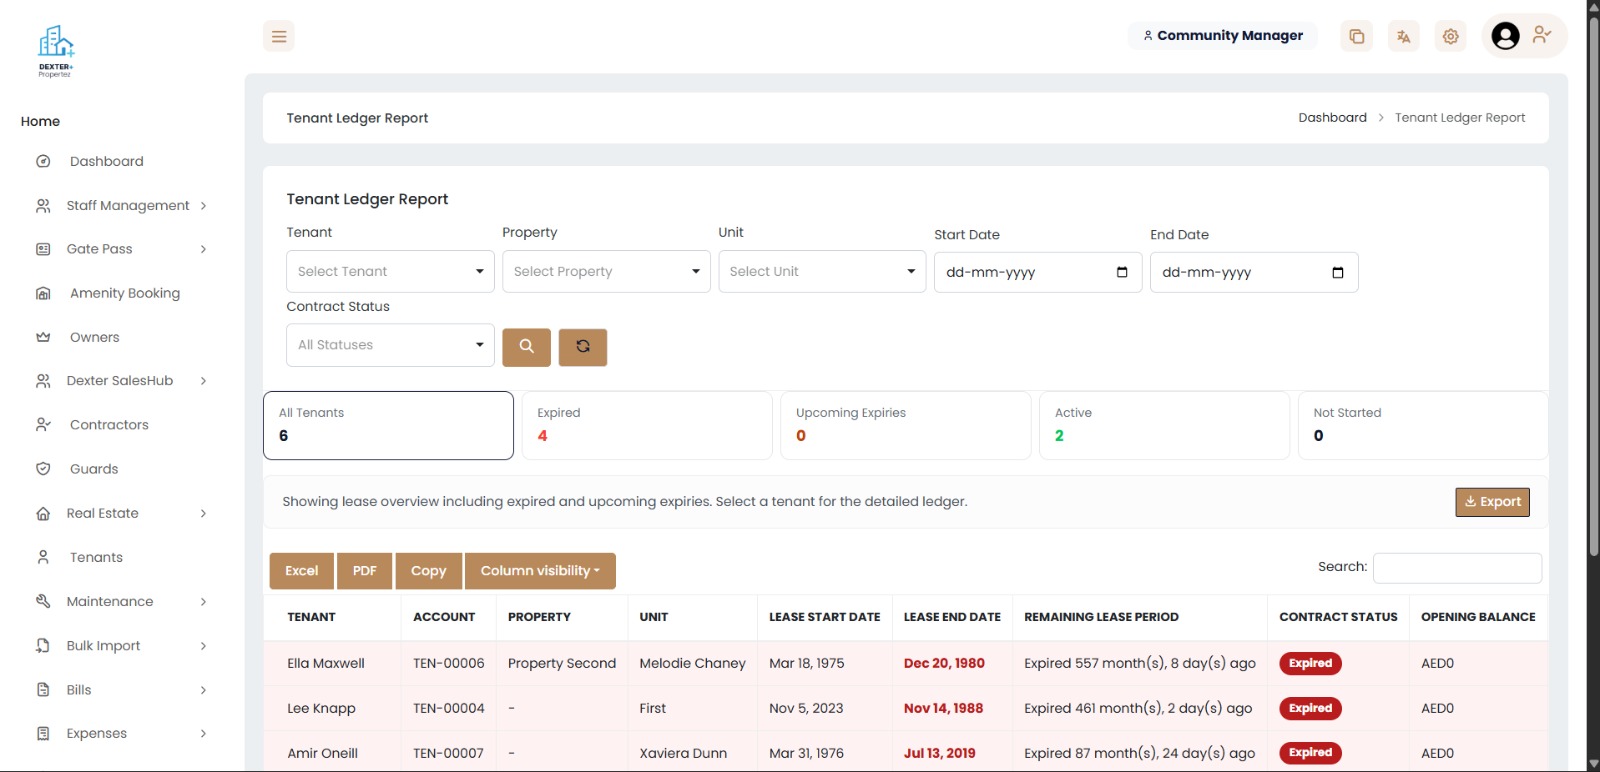Open the Select Tenant dropdown
This screenshot has width=1600, height=772.
coord(390,272)
